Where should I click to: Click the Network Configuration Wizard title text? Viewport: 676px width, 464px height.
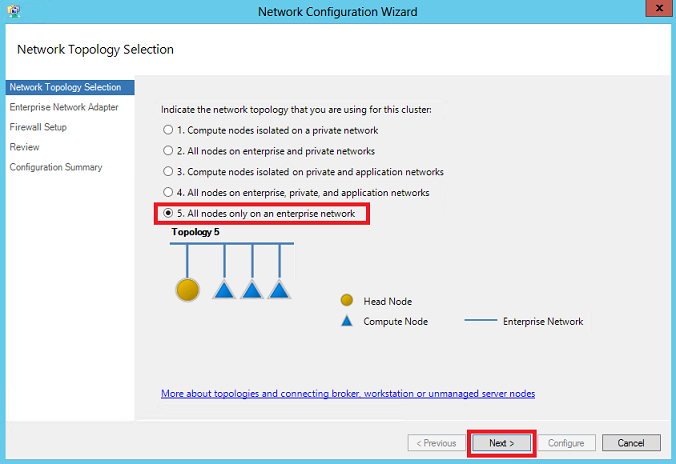click(x=338, y=12)
